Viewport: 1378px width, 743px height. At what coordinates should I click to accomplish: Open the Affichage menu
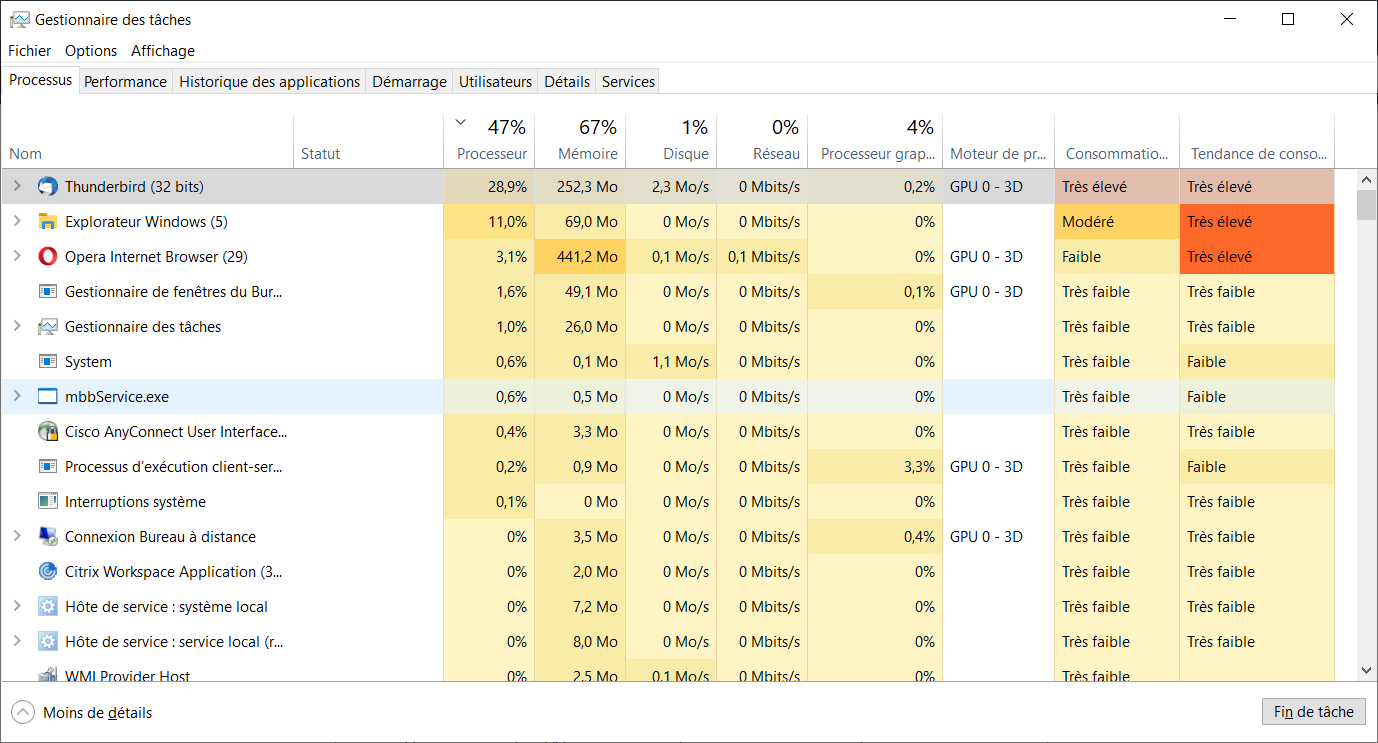(163, 51)
